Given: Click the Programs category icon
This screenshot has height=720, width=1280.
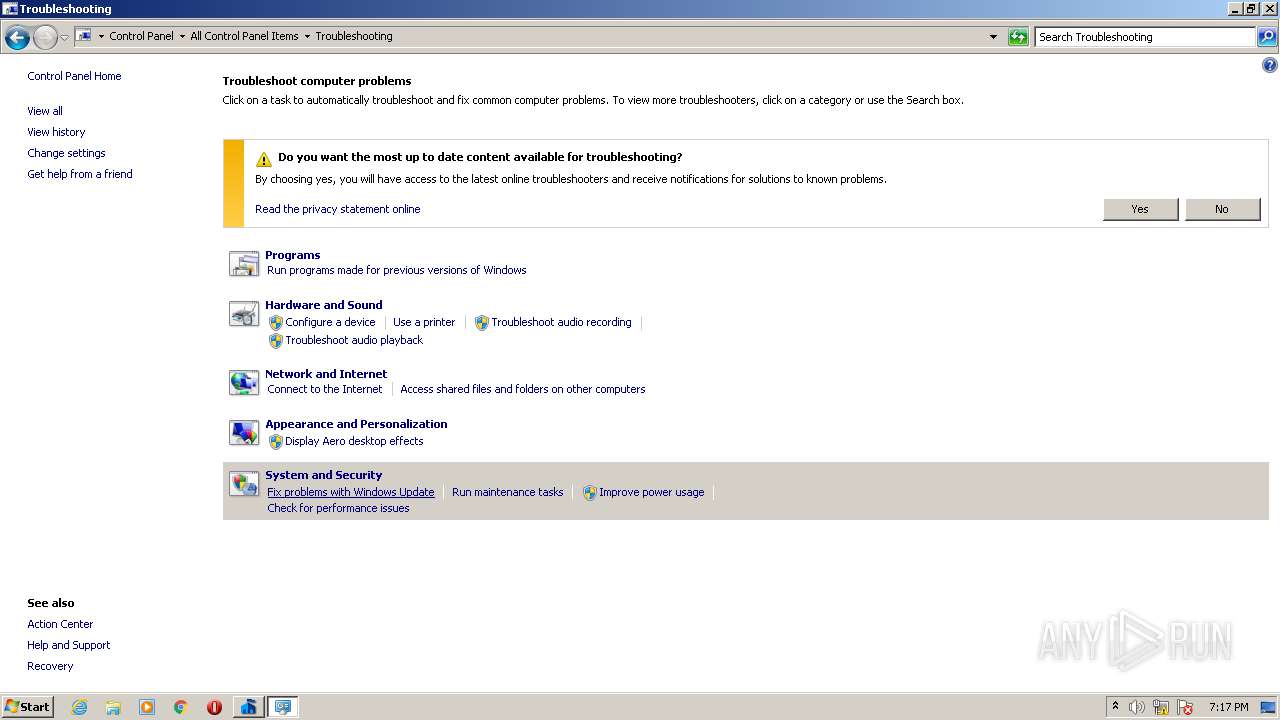Looking at the screenshot, I should [244, 263].
